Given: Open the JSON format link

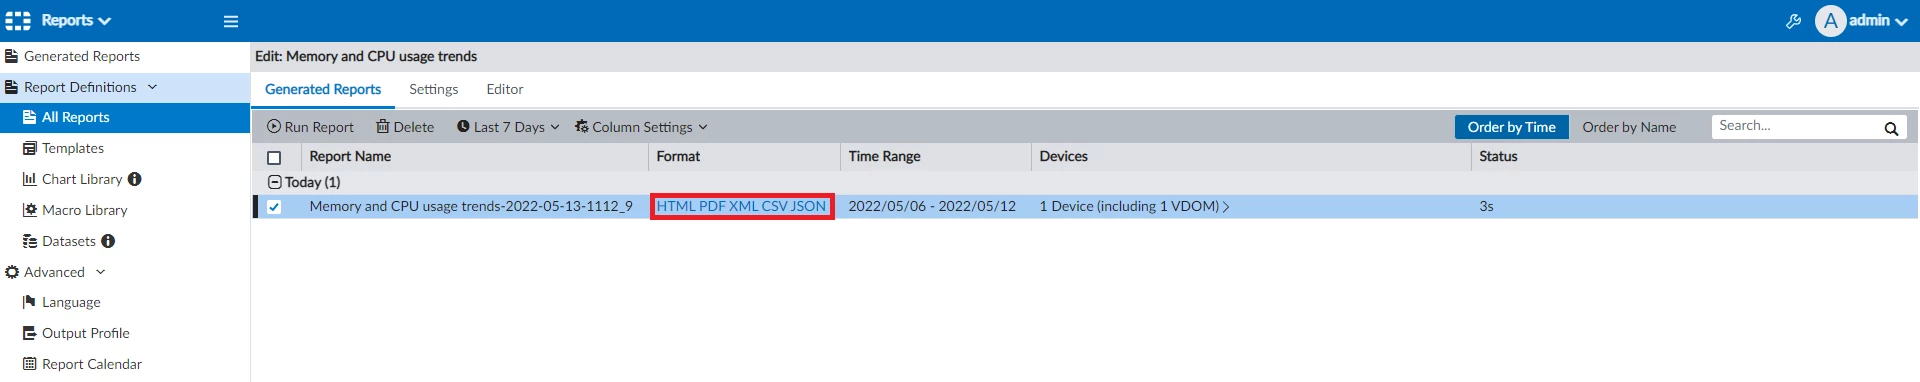Looking at the screenshot, I should click(x=809, y=206).
